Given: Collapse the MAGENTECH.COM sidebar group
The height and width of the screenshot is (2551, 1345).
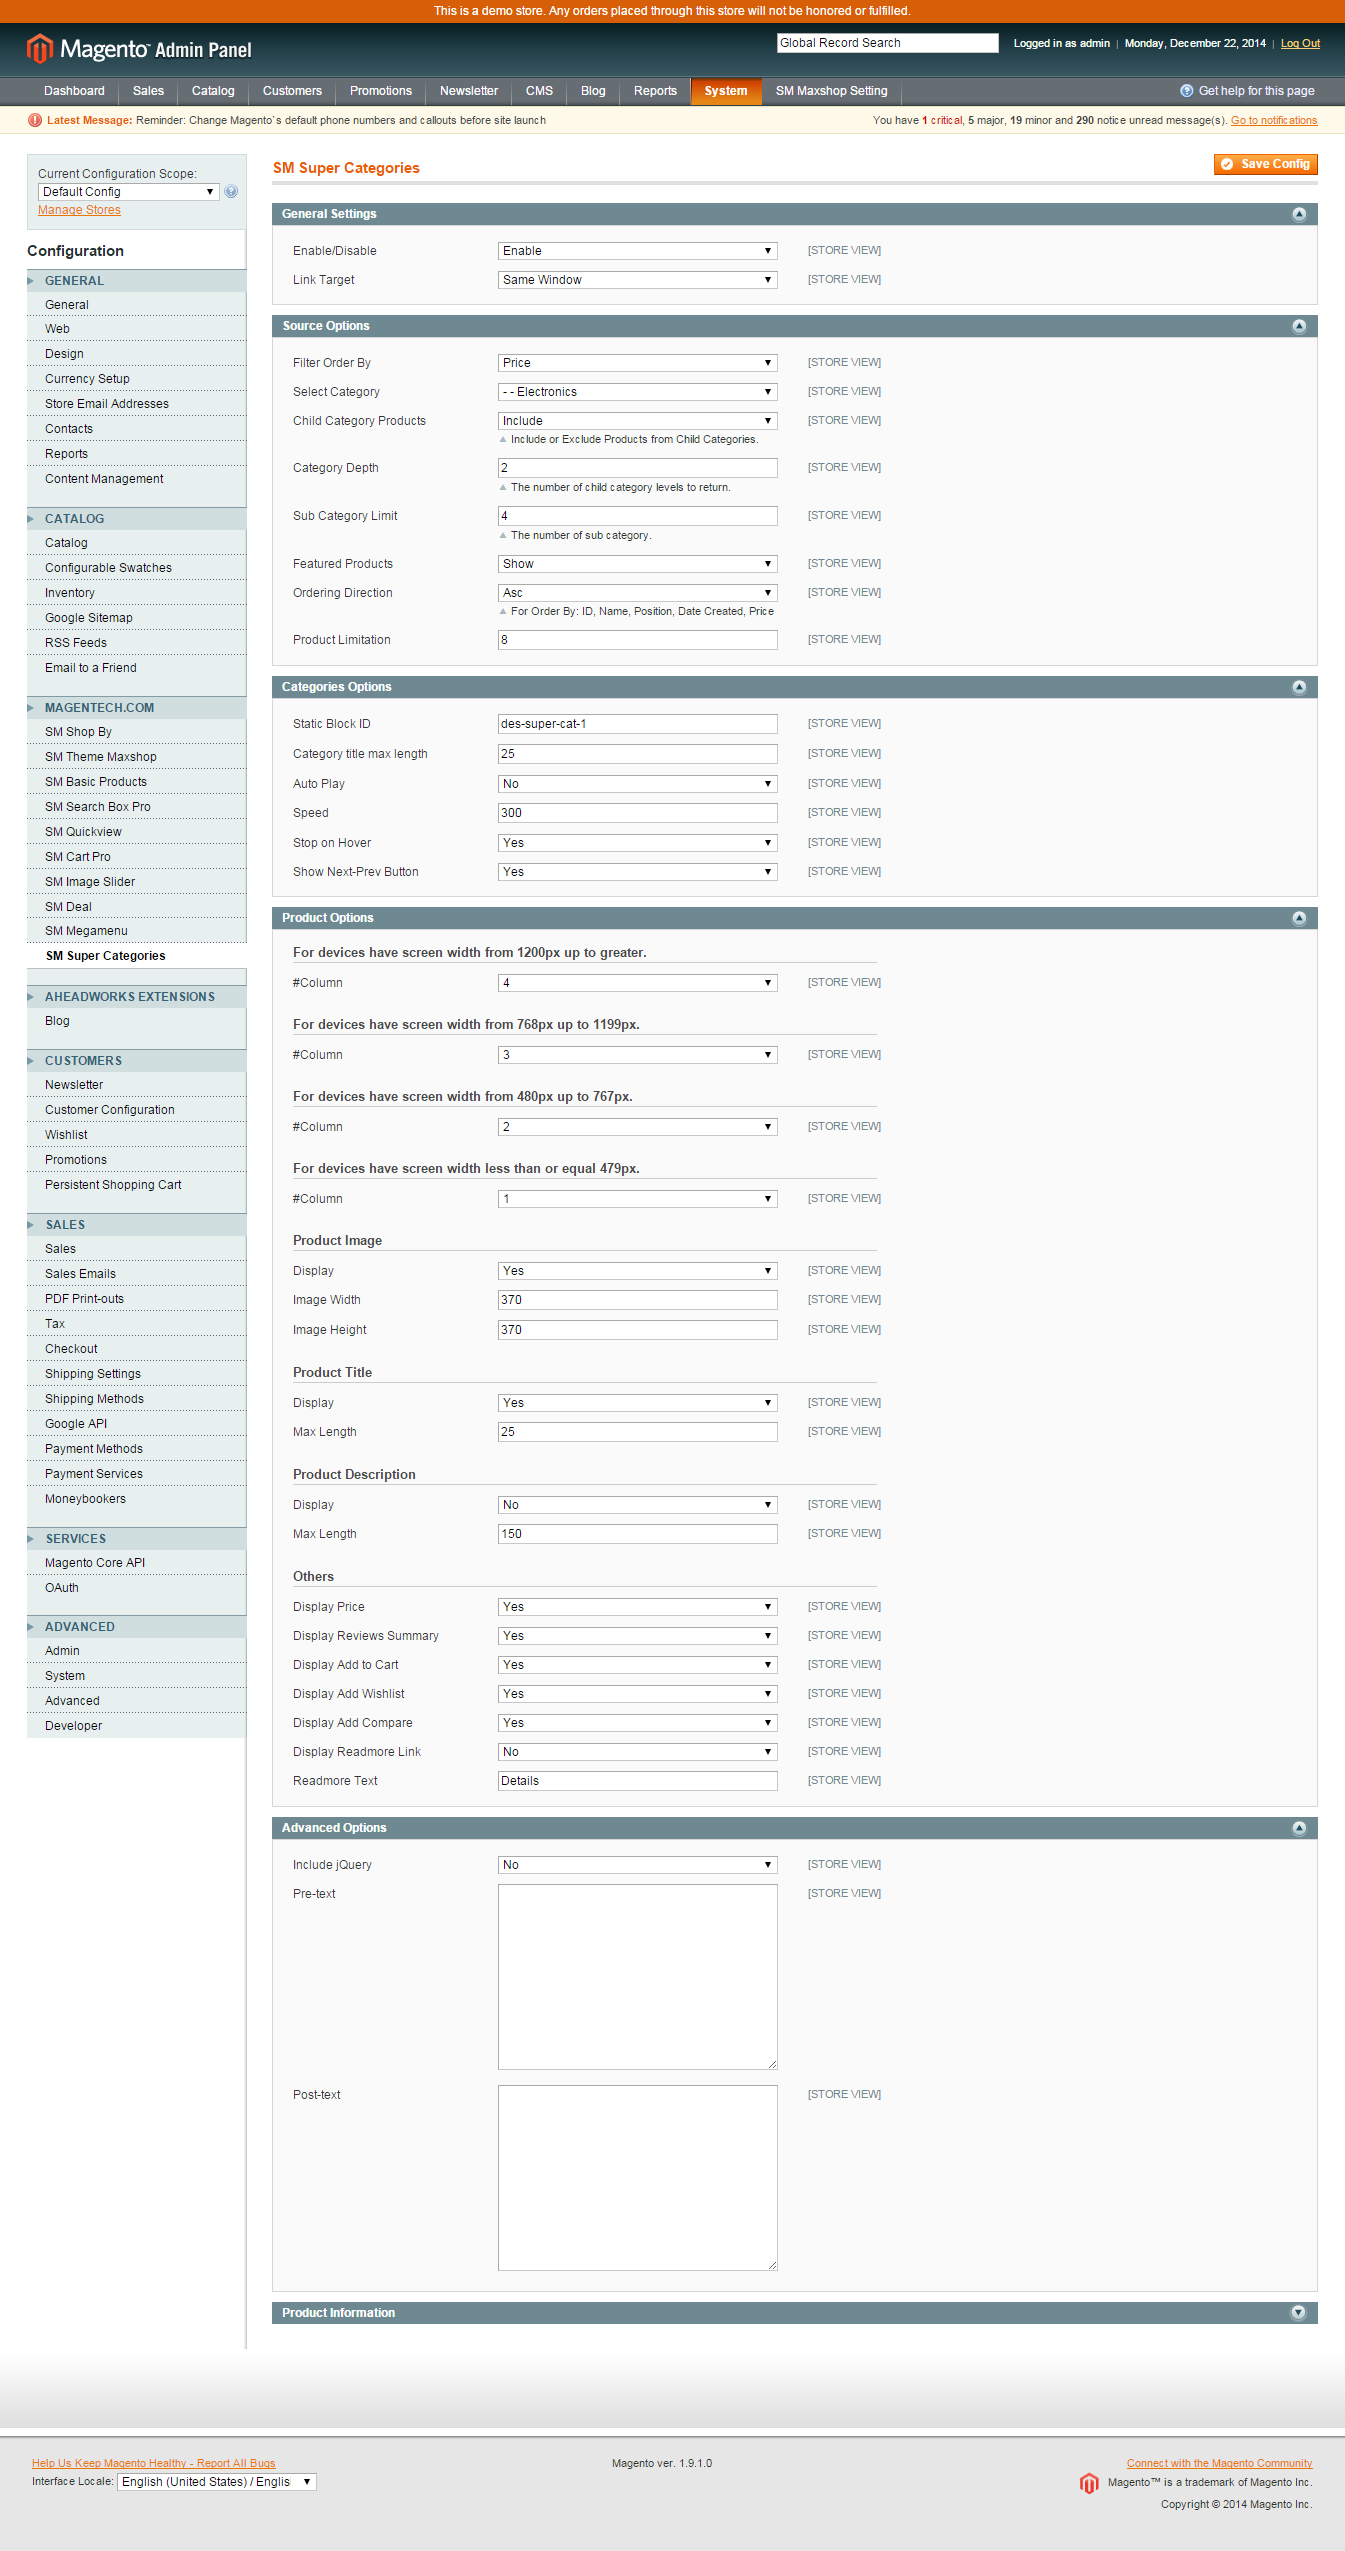Looking at the screenshot, I should pyautogui.click(x=136, y=708).
